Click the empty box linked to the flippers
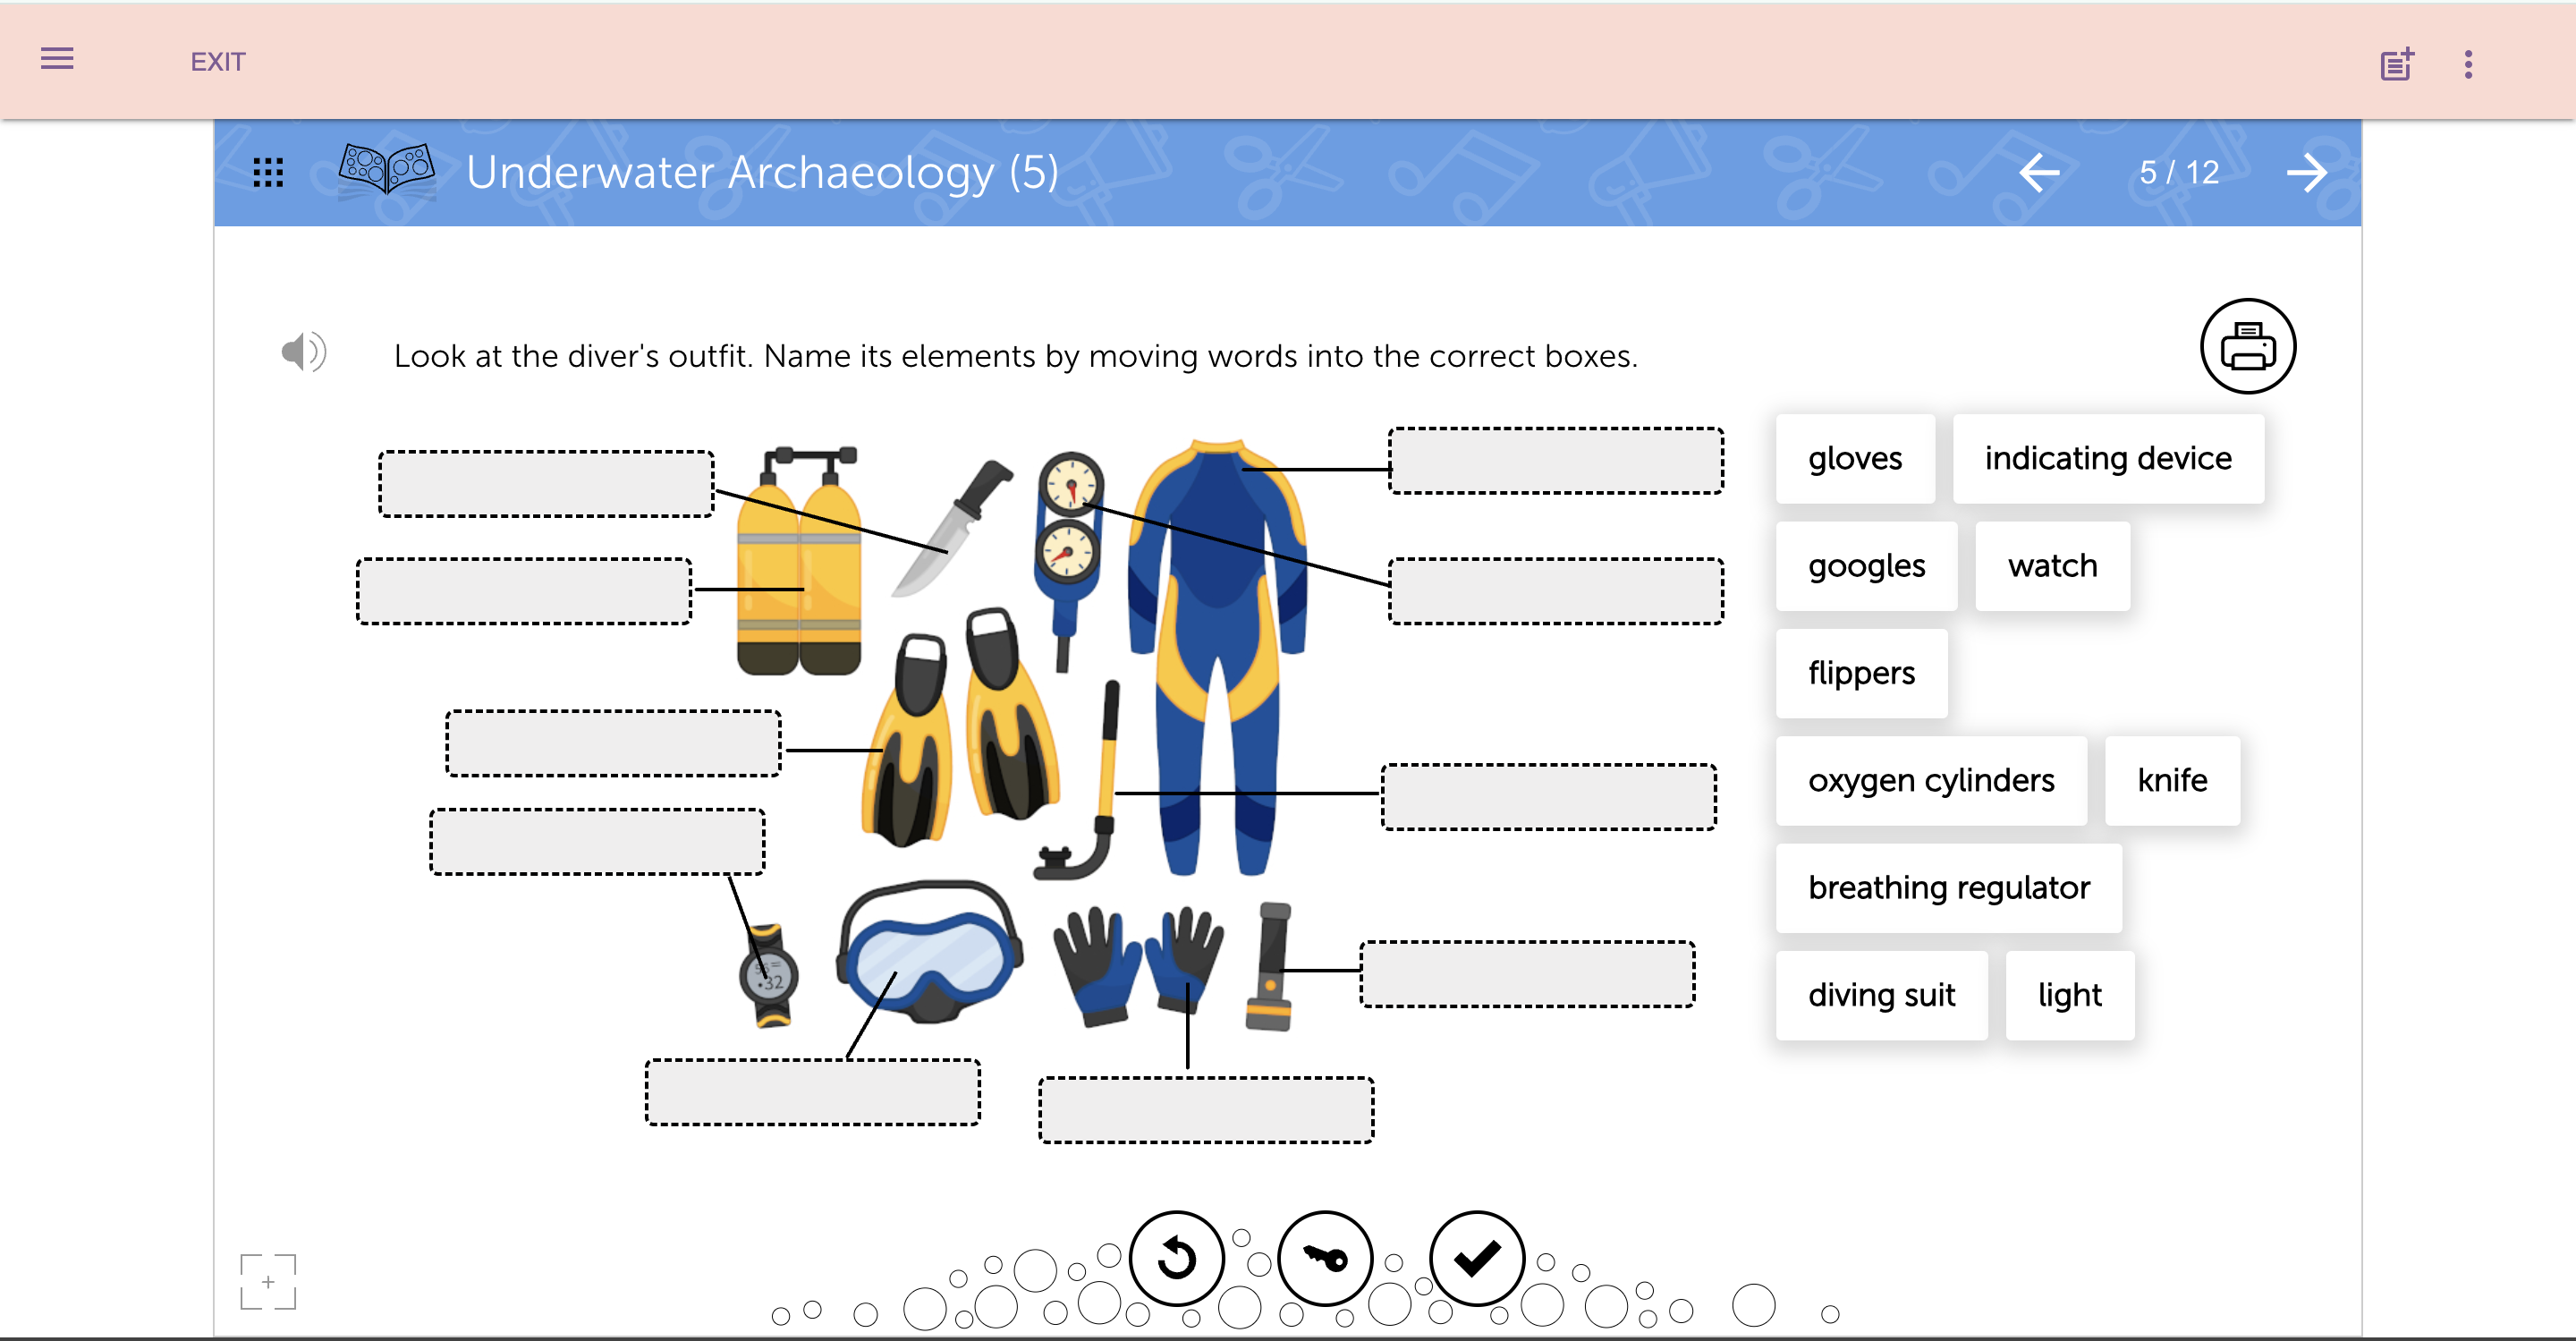This screenshot has height=1341, width=2576. 613,743
